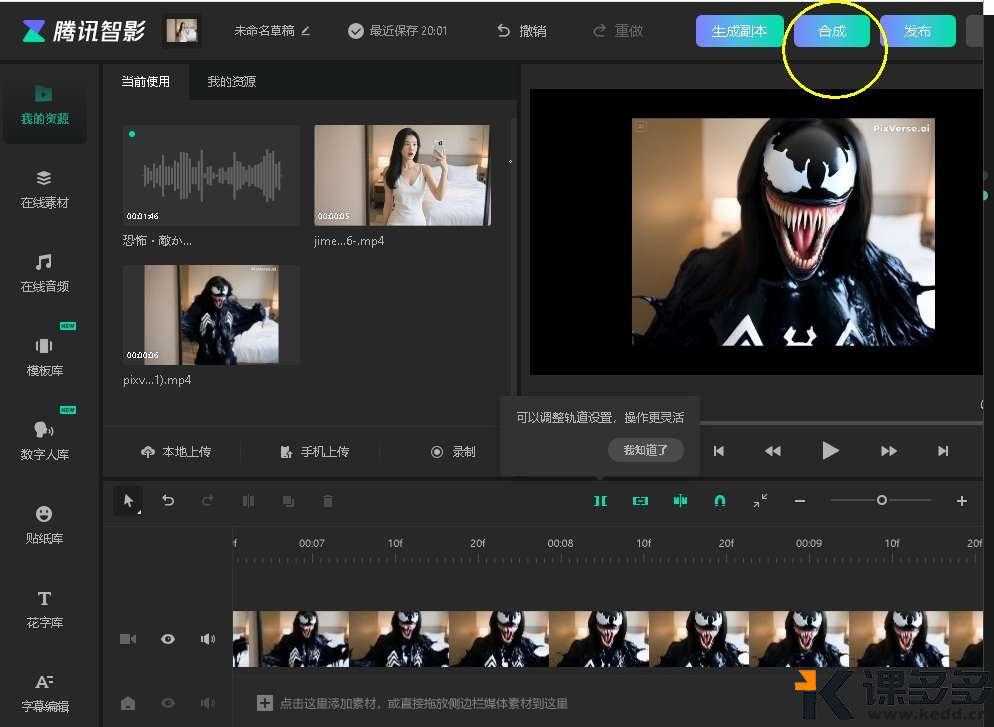The image size is (994, 727).
Task: Open 贴纸库 sticker library
Action: pos(44,525)
